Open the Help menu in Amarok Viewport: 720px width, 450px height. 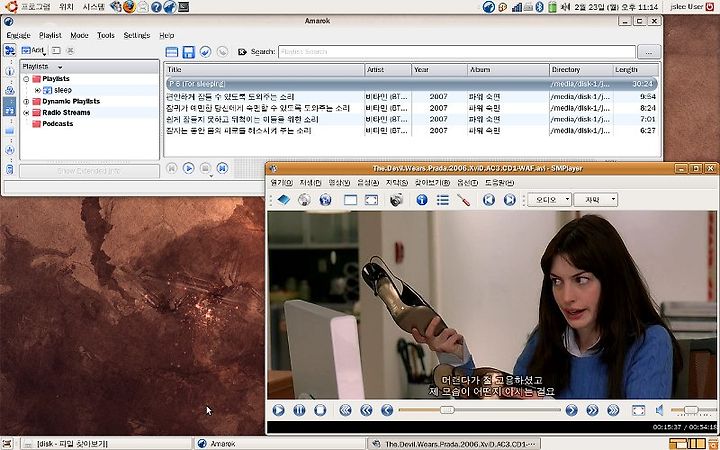(167, 35)
